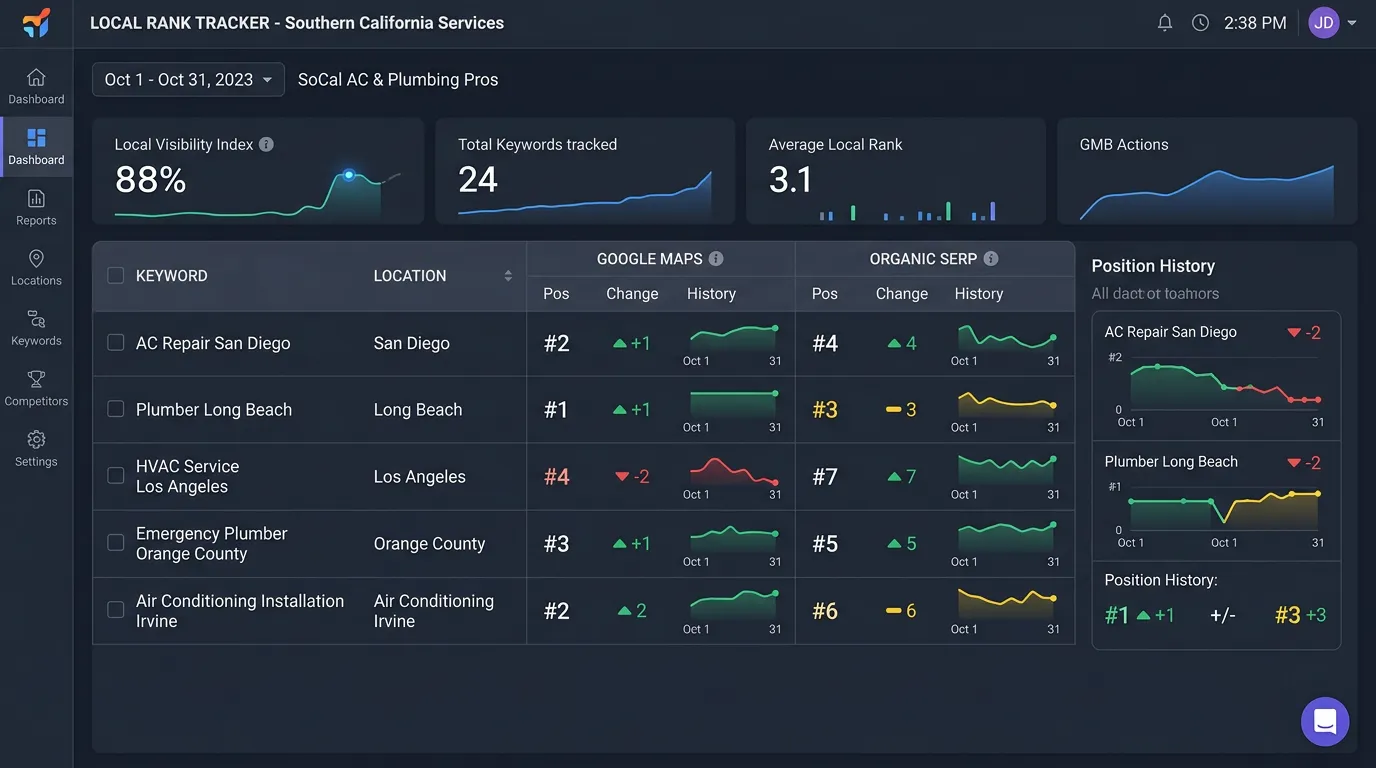Click the "San Diego" location cell
This screenshot has height=768, width=1376.
point(412,343)
